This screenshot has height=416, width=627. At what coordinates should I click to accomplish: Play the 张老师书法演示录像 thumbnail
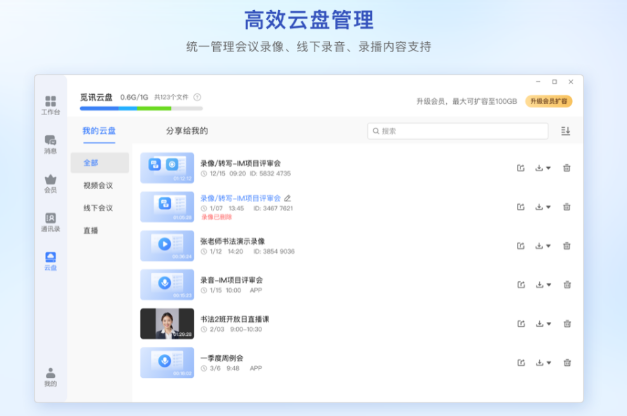click(167, 246)
